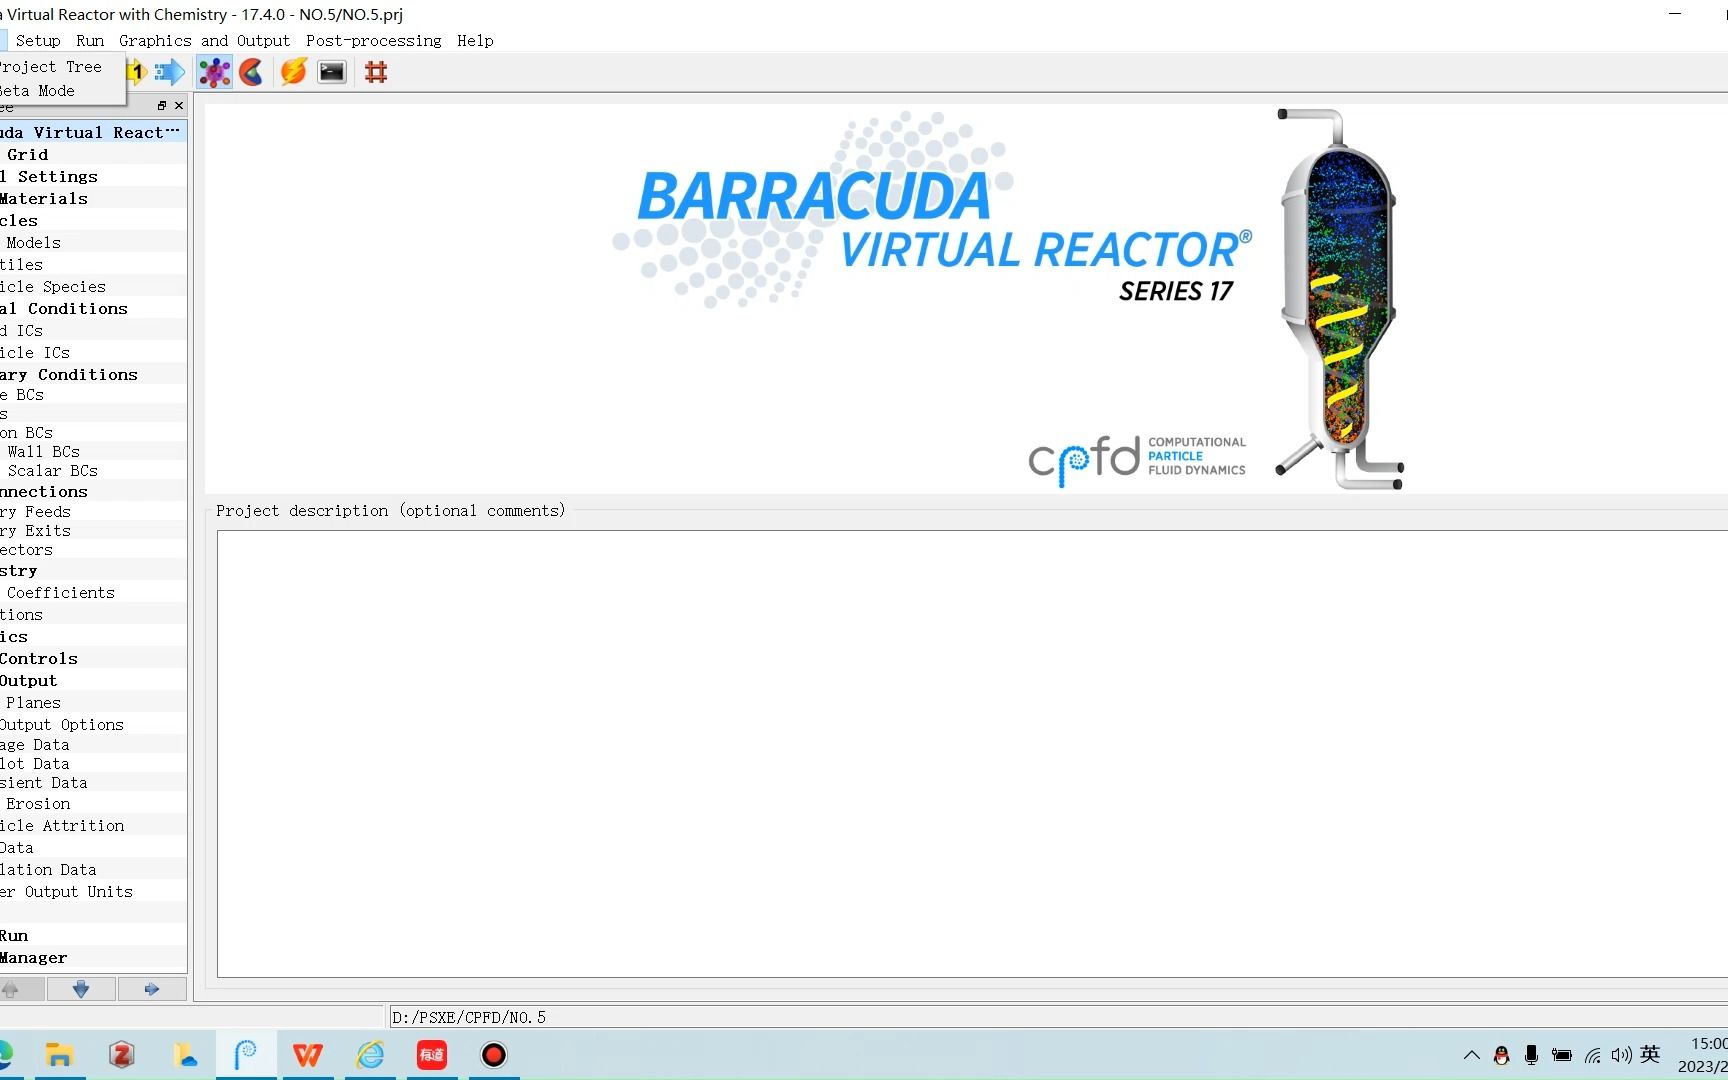This screenshot has height=1080, width=1728.
Task: Expand the Chemistry section in the tree
Action: (x=20, y=570)
